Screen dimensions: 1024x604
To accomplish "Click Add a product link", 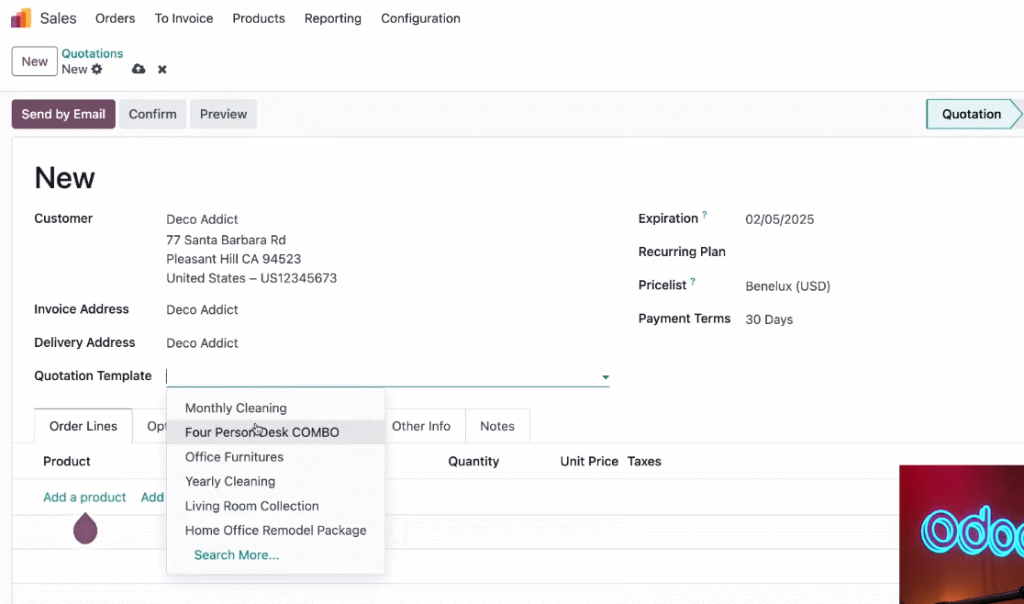I will (84, 498).
